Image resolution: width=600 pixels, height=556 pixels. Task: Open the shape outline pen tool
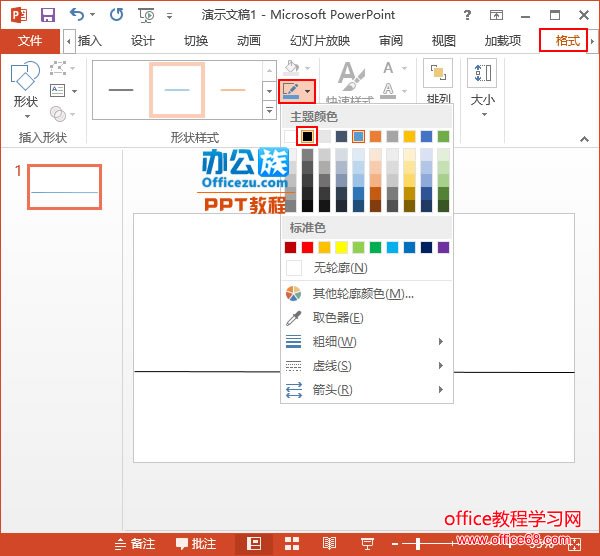(291, 91)
